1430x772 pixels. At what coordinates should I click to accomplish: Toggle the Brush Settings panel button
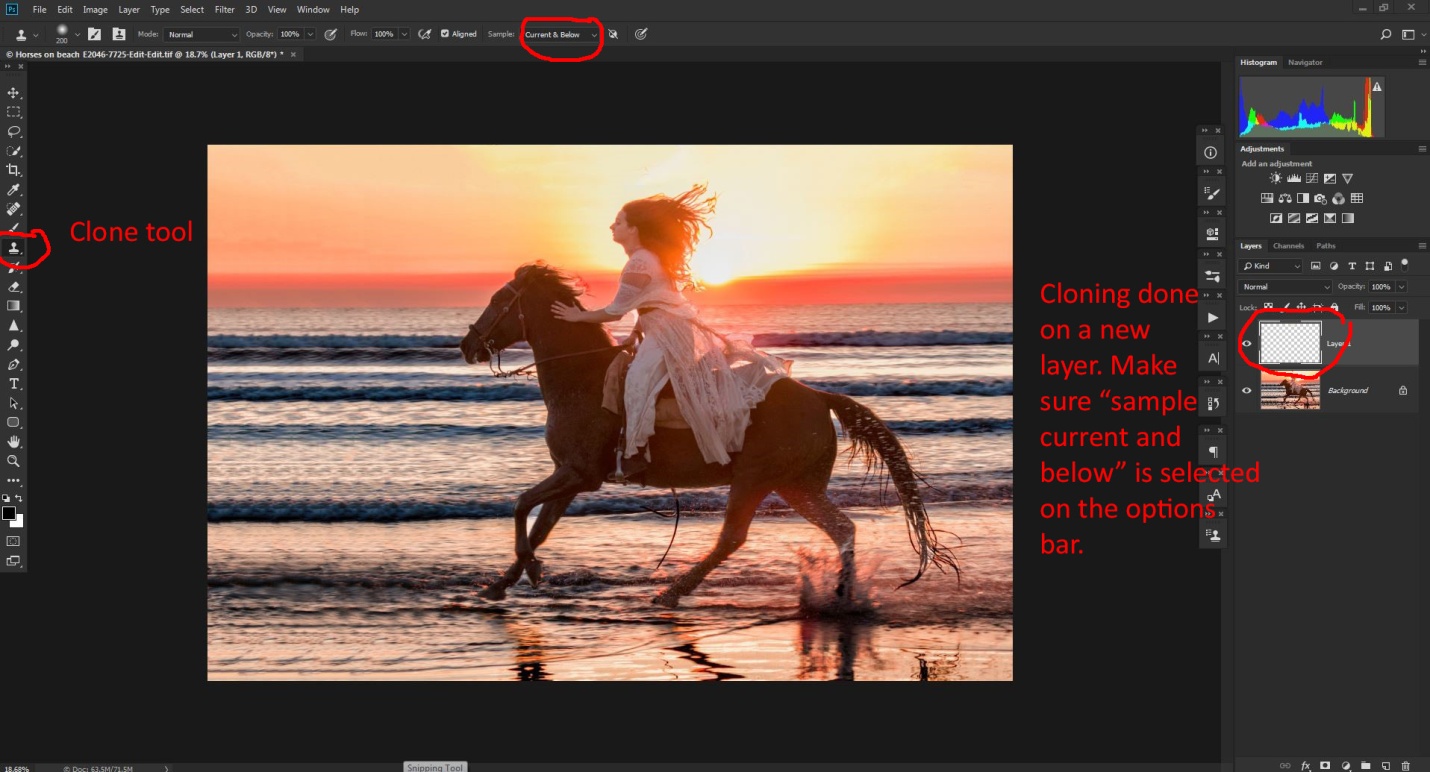(x=94, y=34)
